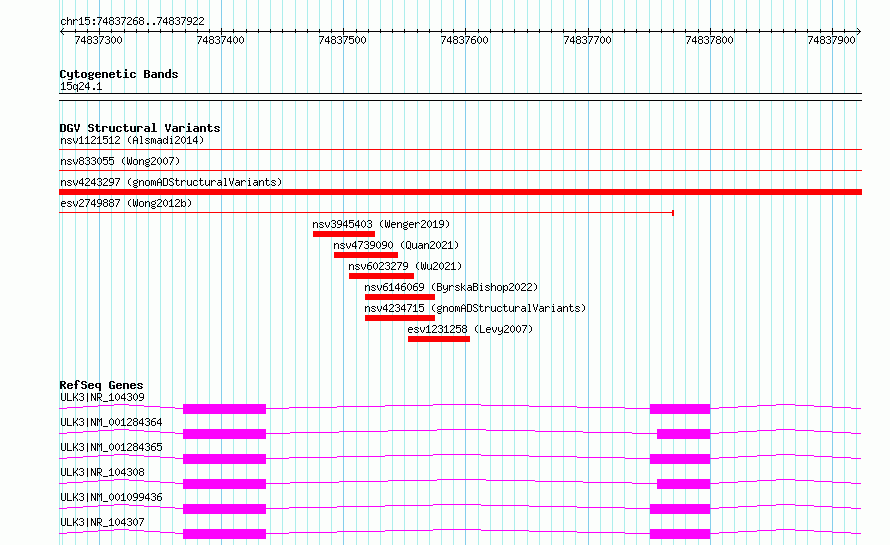Screen dimensions: 890x545
Task: Select the red bar under nsv4234715
Action: coord(400,318)
